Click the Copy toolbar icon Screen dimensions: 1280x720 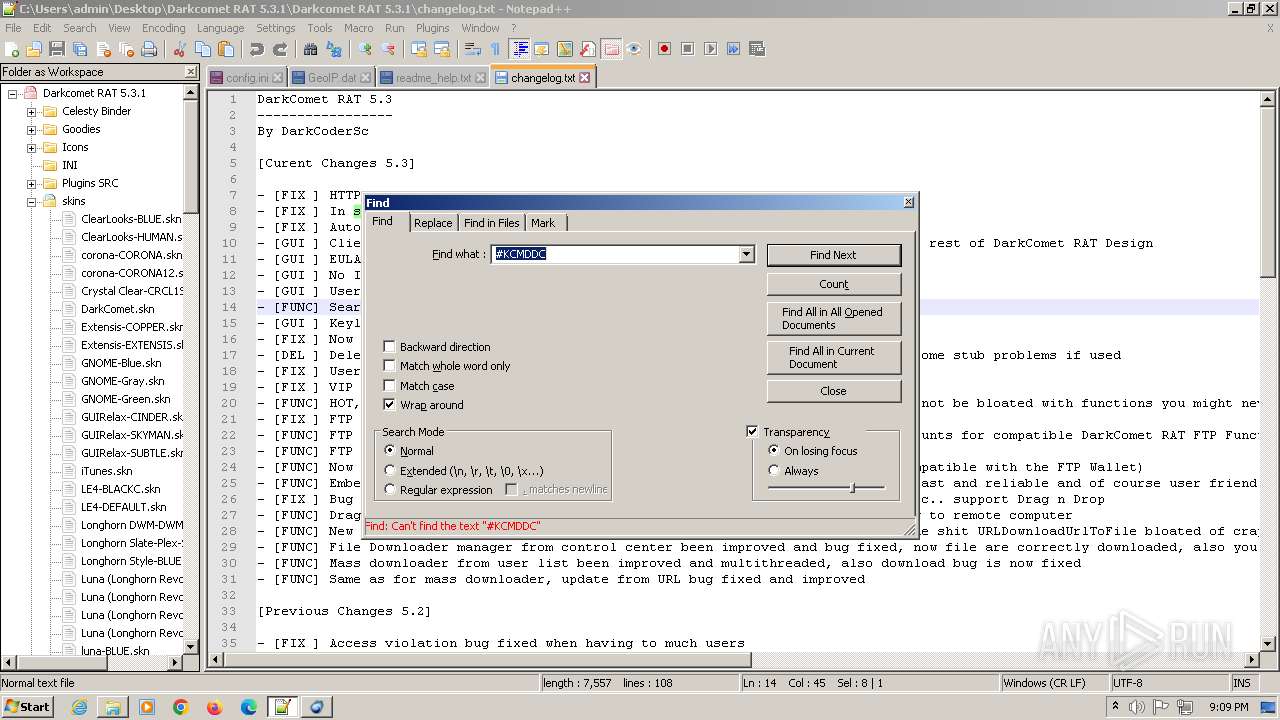point(203,49)
